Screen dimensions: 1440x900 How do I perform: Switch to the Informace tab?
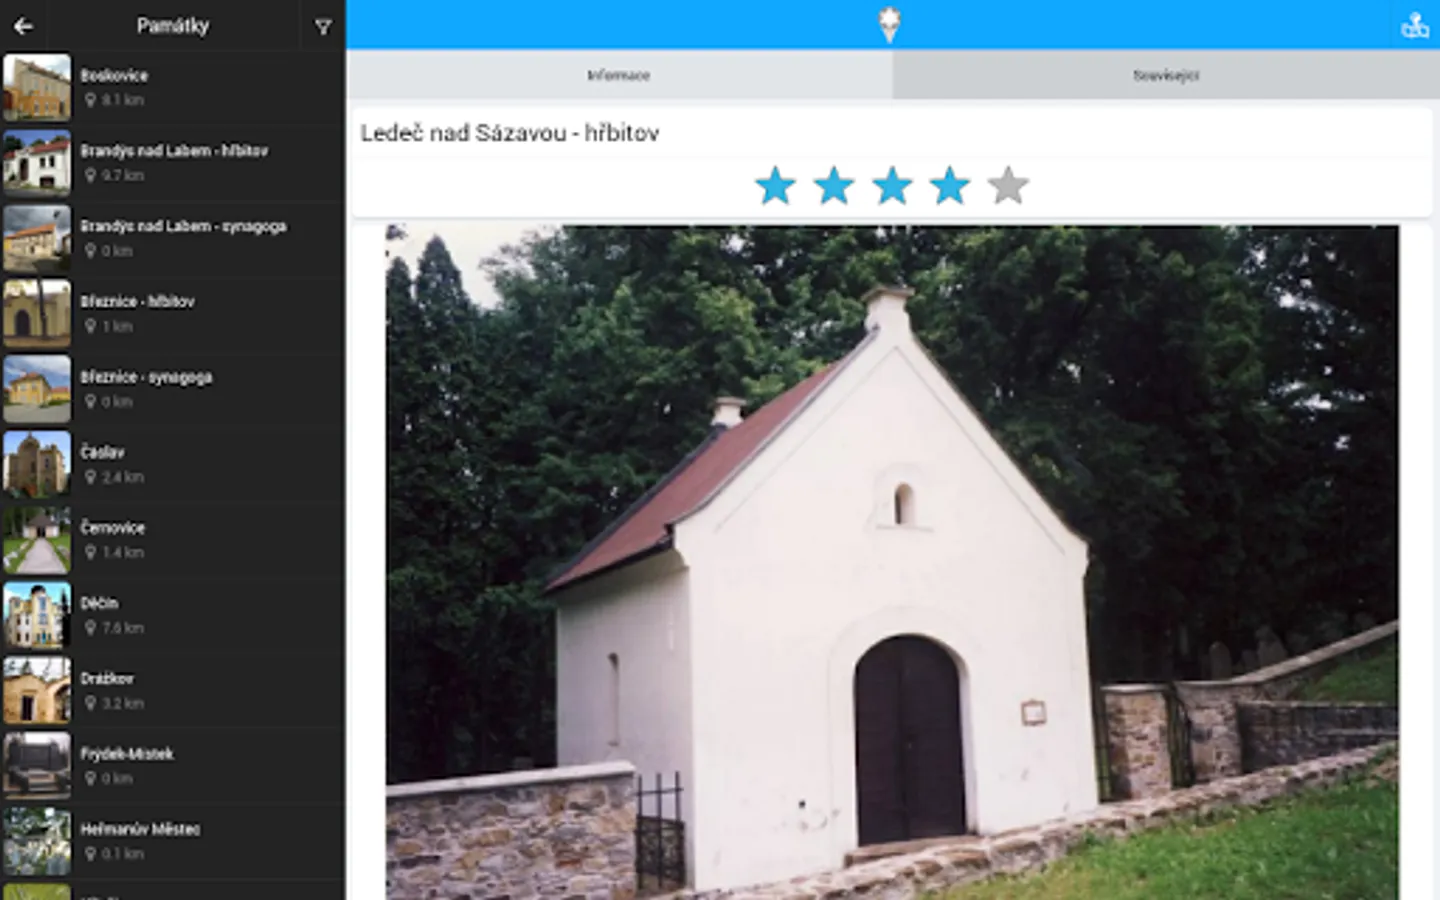[x=619, y=75]
